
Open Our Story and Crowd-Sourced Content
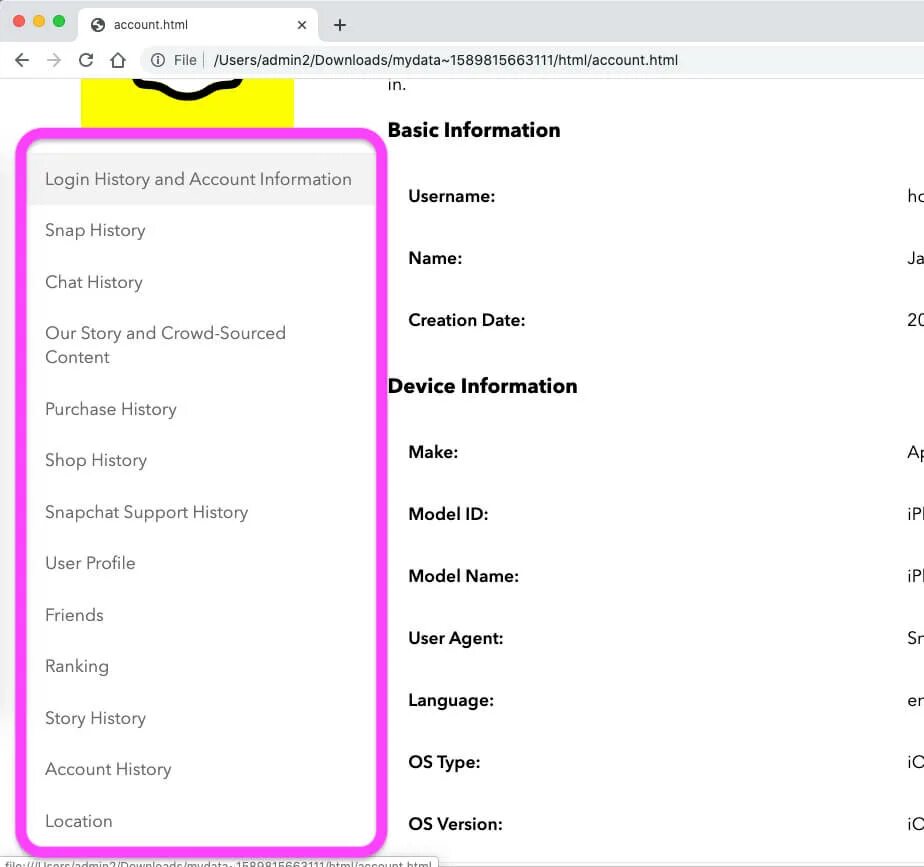tap(165, 345)
